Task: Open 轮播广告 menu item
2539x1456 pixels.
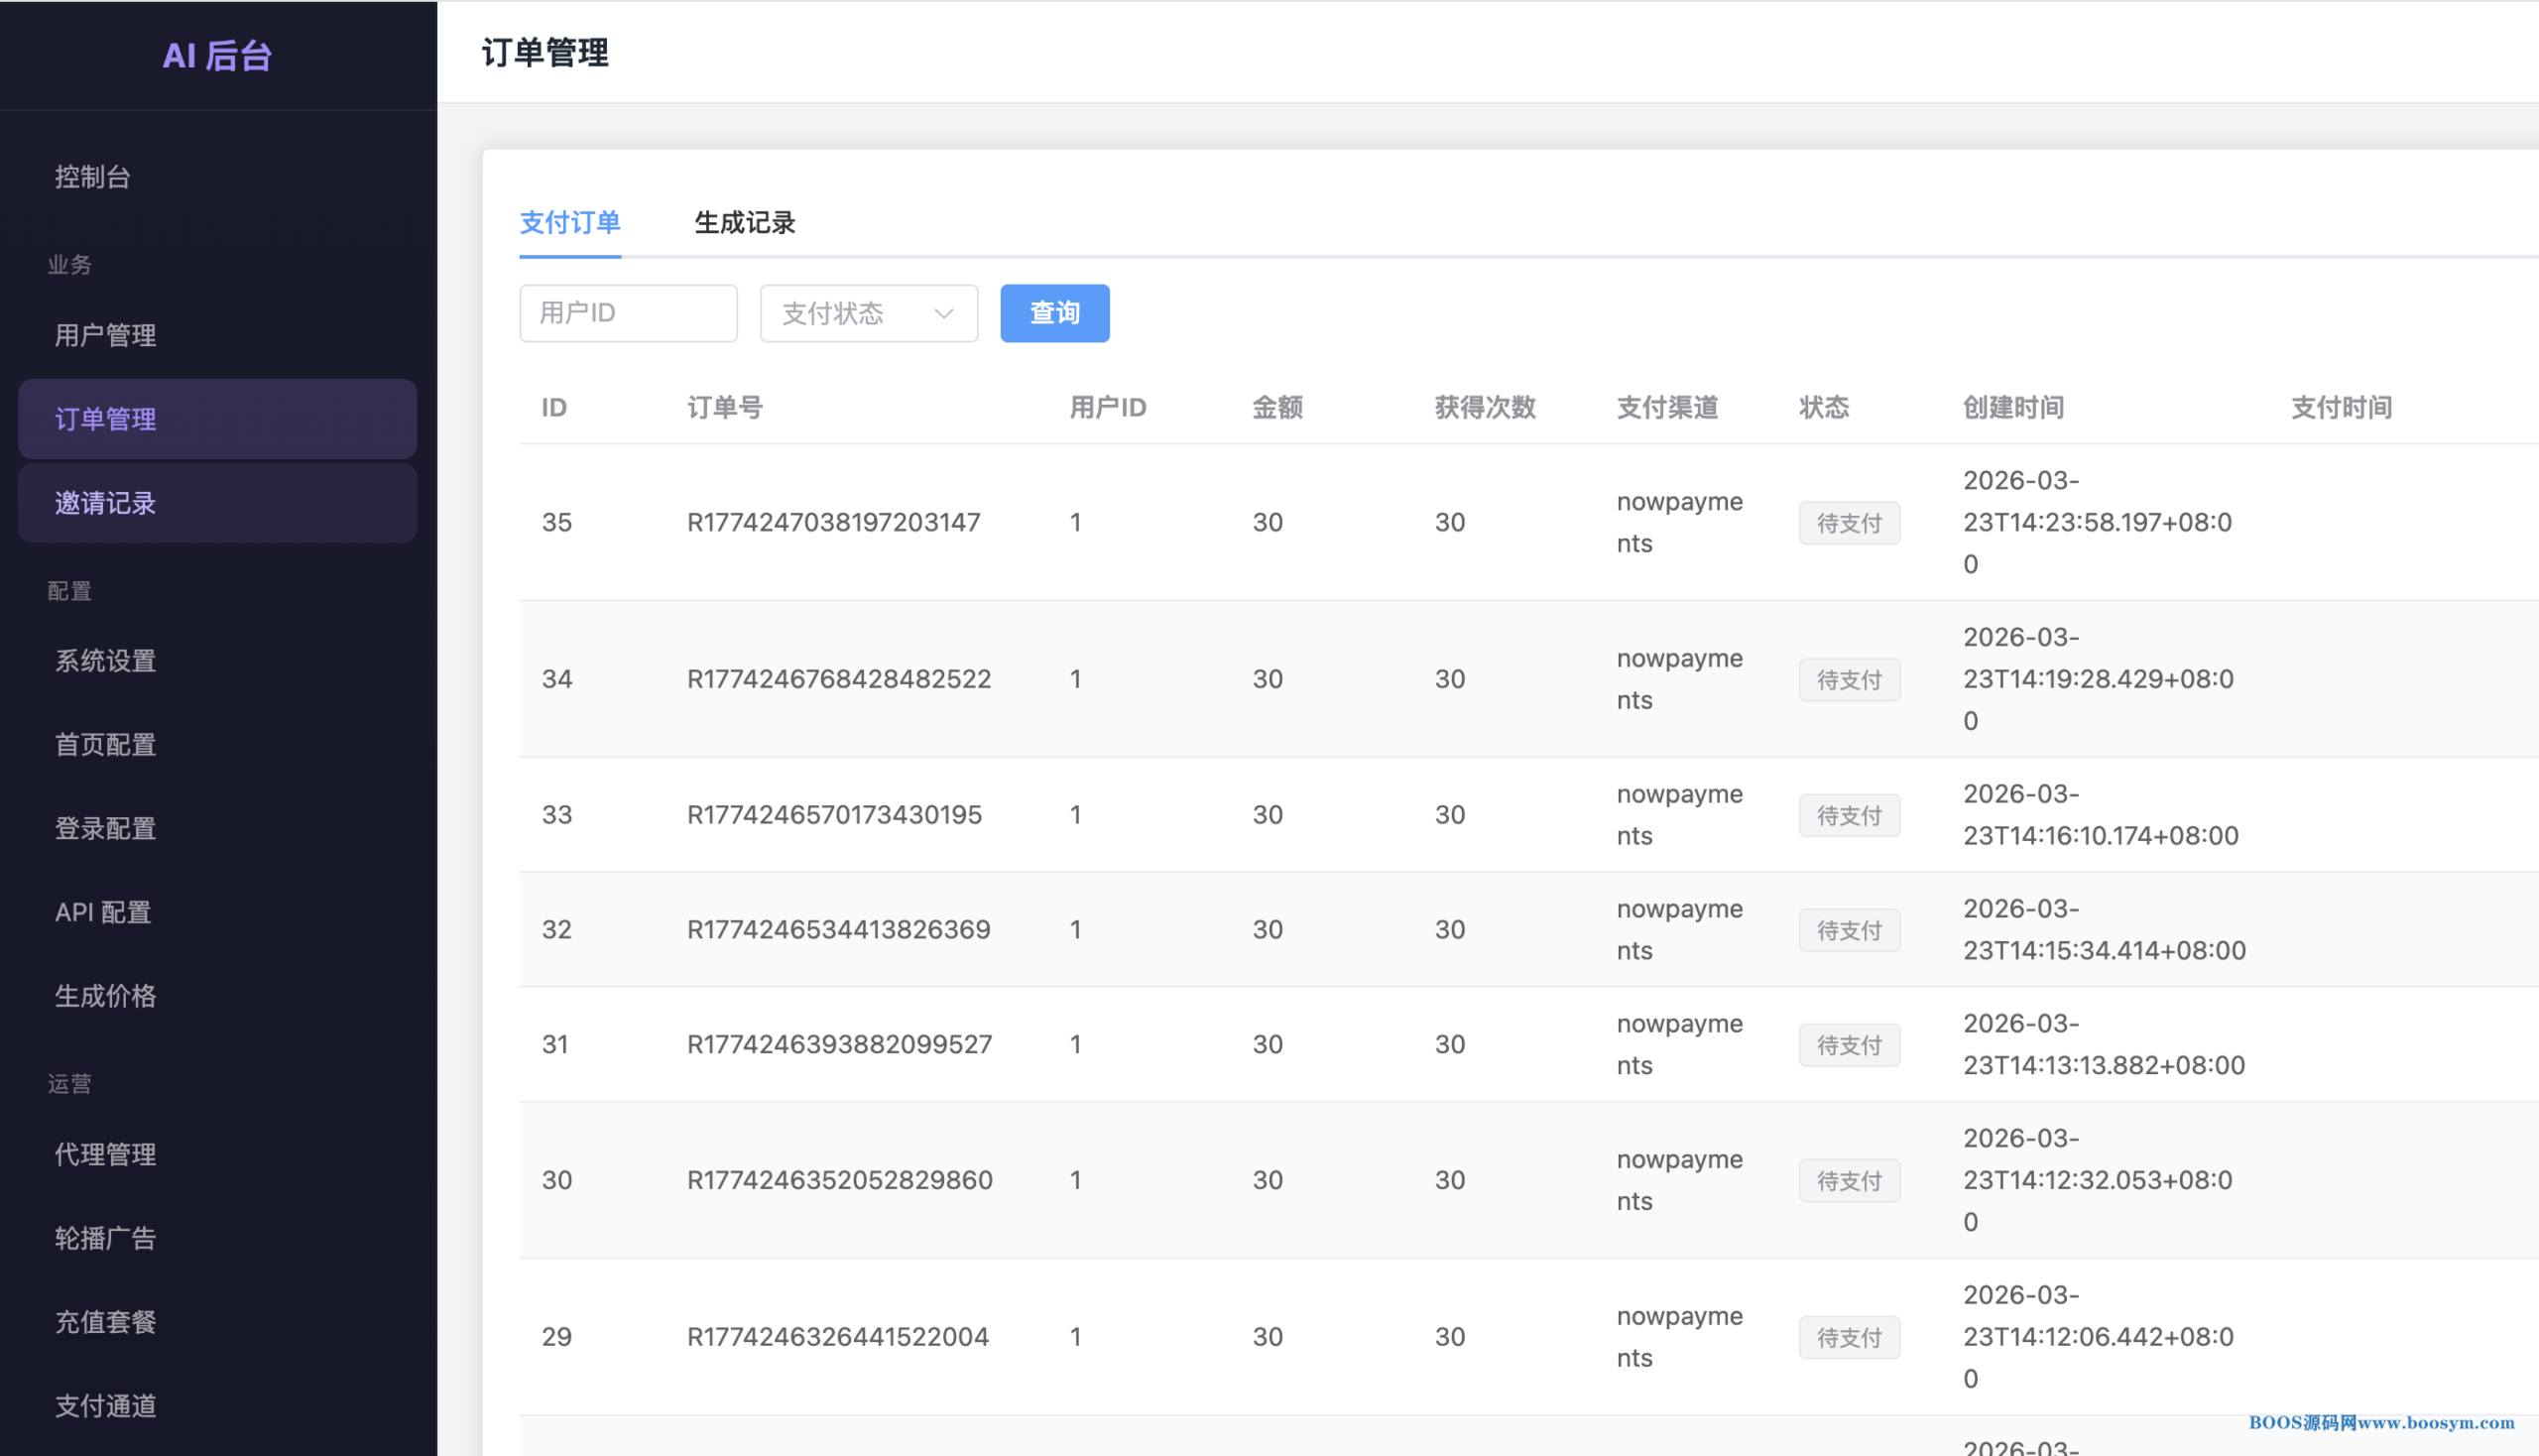Action: (105, 1238)
